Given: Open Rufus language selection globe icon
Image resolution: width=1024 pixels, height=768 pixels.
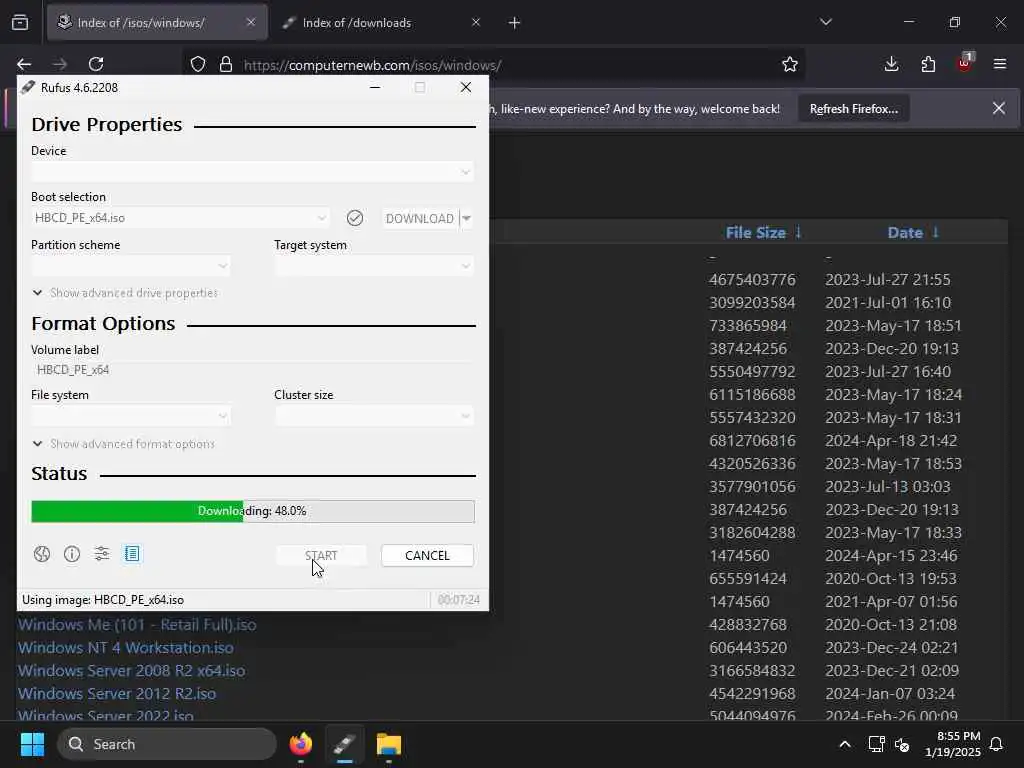Looking at the screenshot, I should pos(42,554).
